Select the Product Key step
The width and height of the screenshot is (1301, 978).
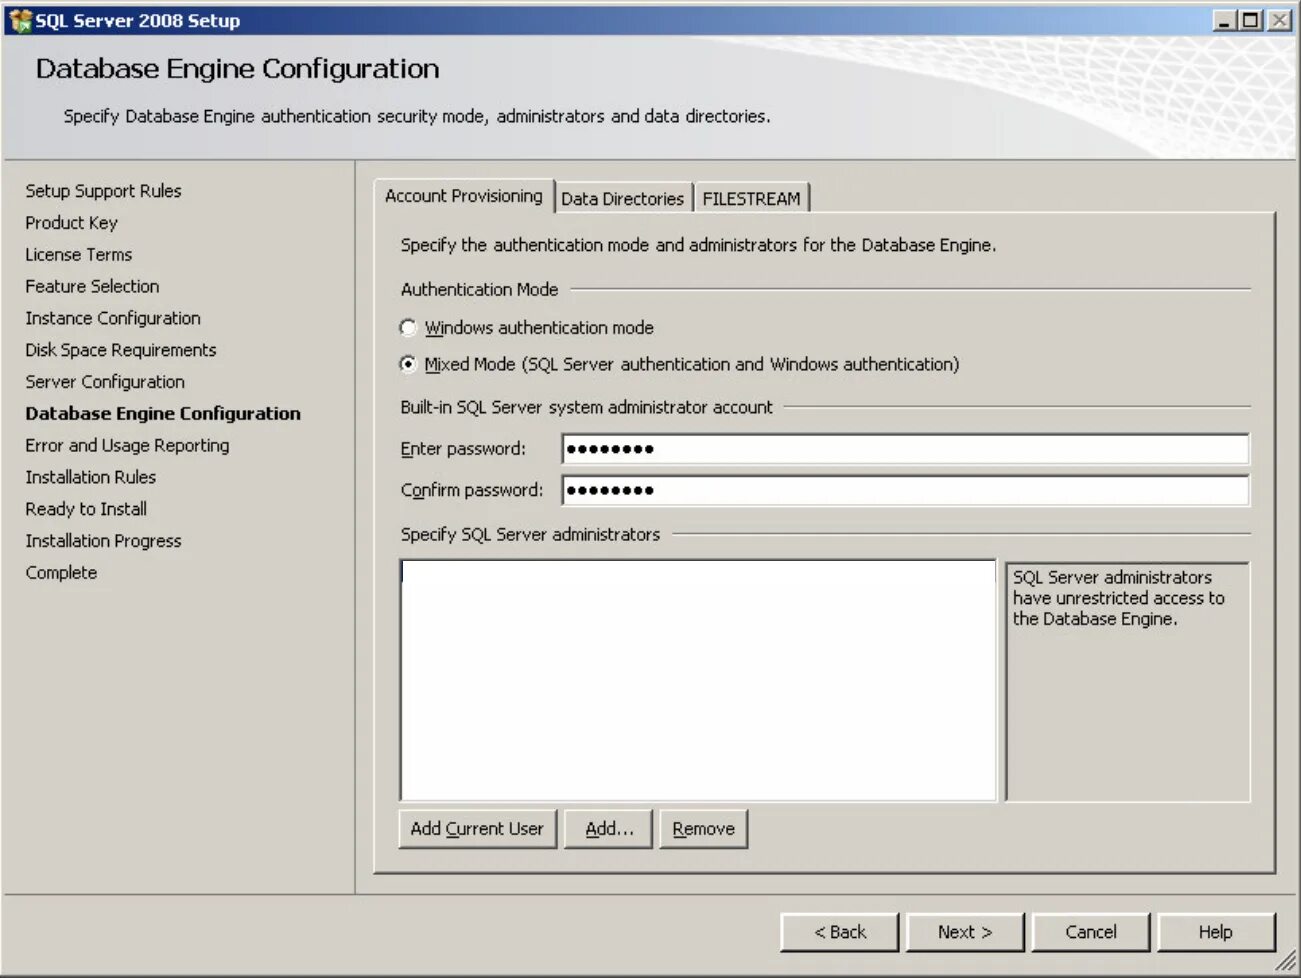(72, 223)
